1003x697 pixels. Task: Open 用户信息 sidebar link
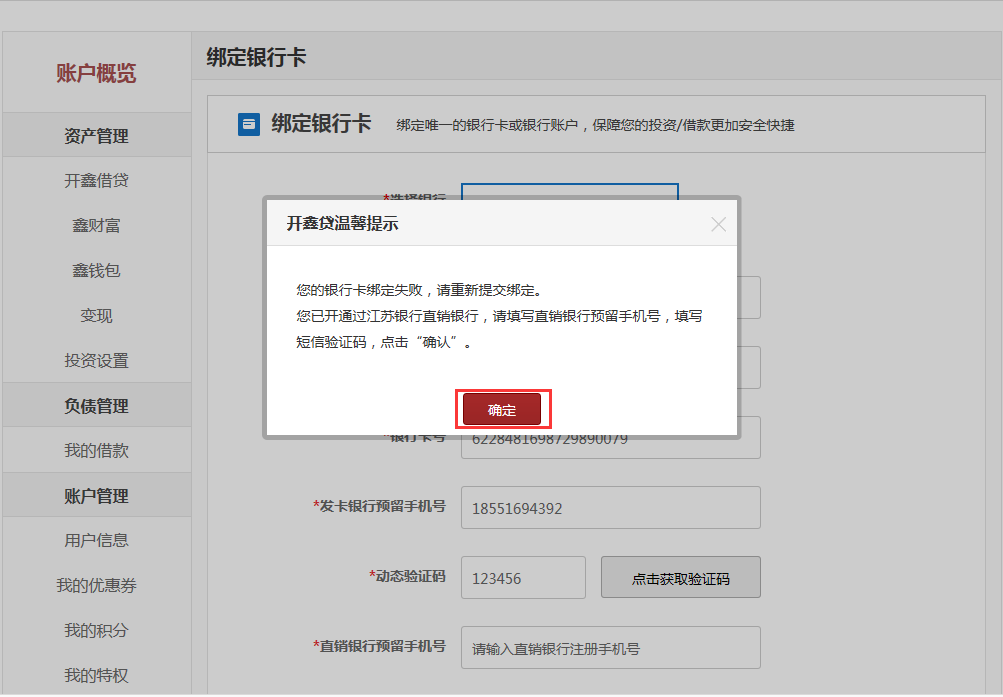tap(97, 540)
